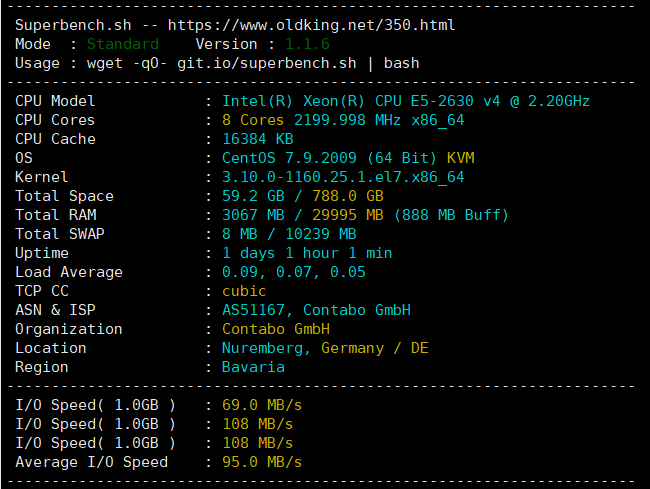Click the Total Space 59.2 GB value
Screen dimensions: 650x489
tap(254, 196)
